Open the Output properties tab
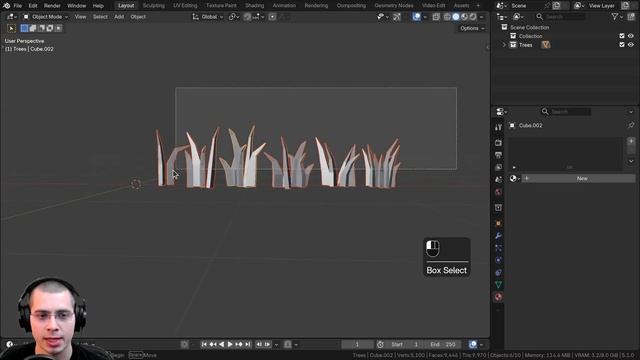 pyautogui.click(x=498, y=155)
